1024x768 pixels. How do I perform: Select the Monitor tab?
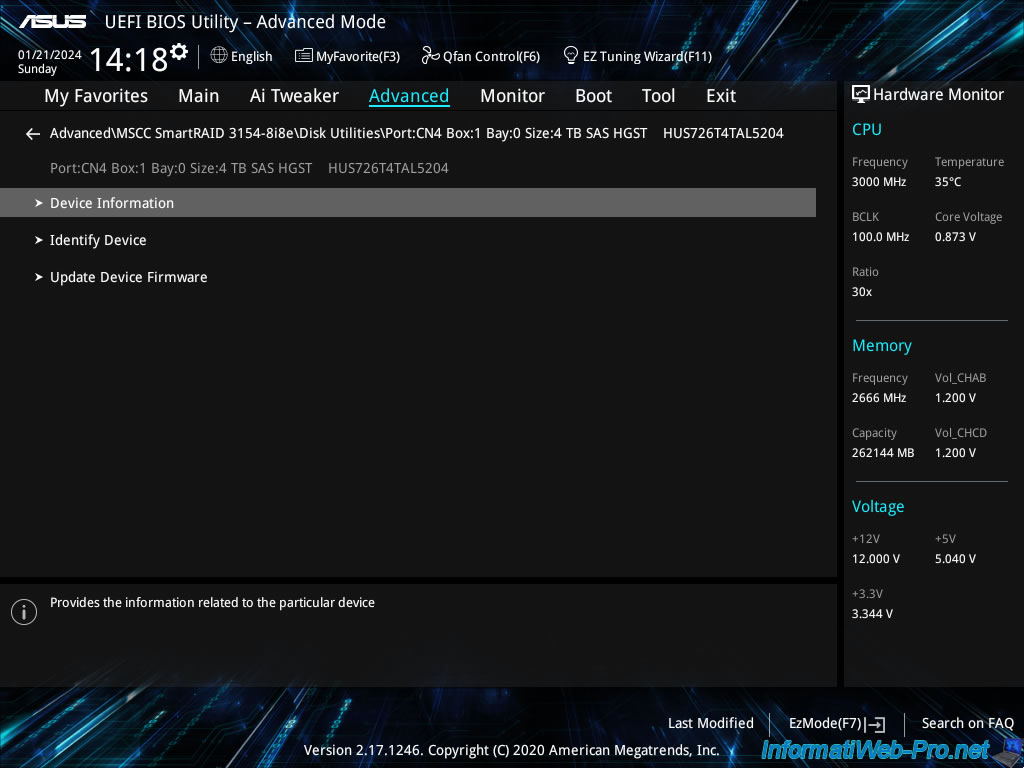tap(512, 96)
